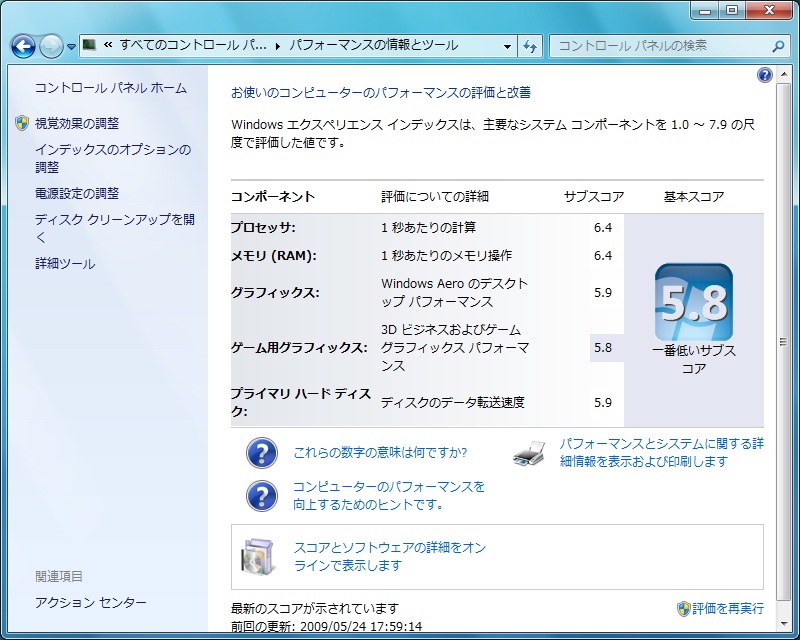Open 視覚効果の調整 link

tap(77, 123)
